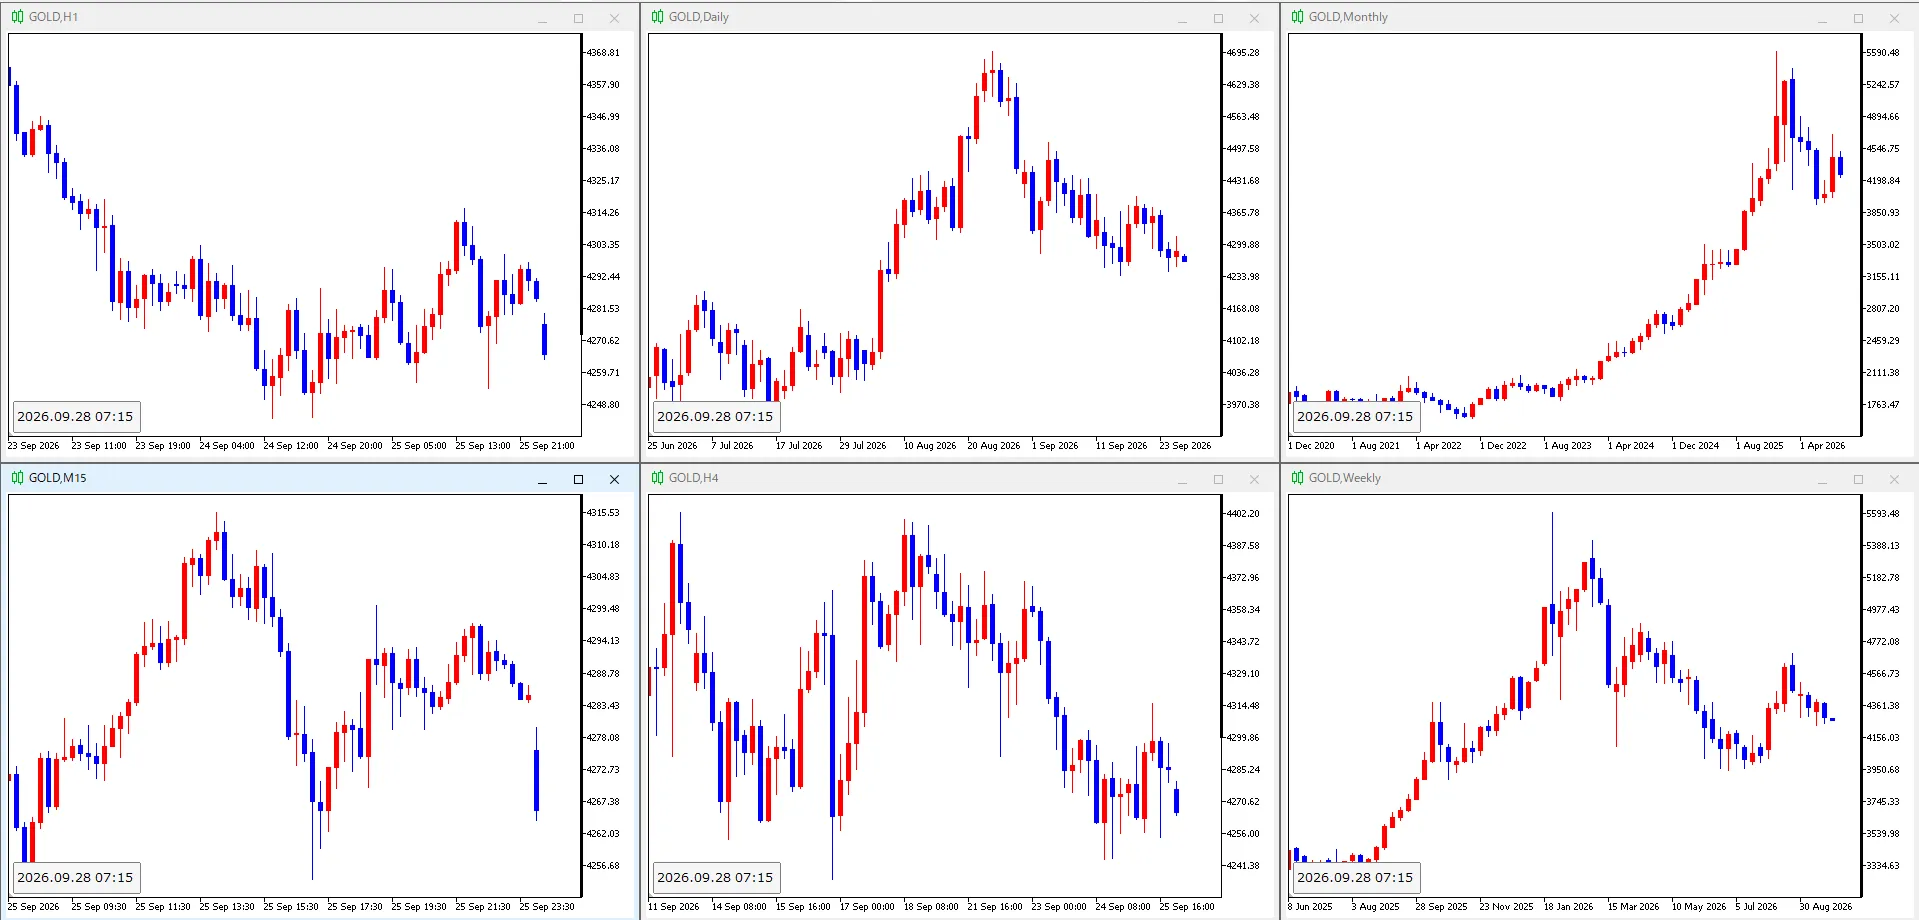
Task: Click price 4368.81 on H1 price scale
Action: click(x=603, y=53)
